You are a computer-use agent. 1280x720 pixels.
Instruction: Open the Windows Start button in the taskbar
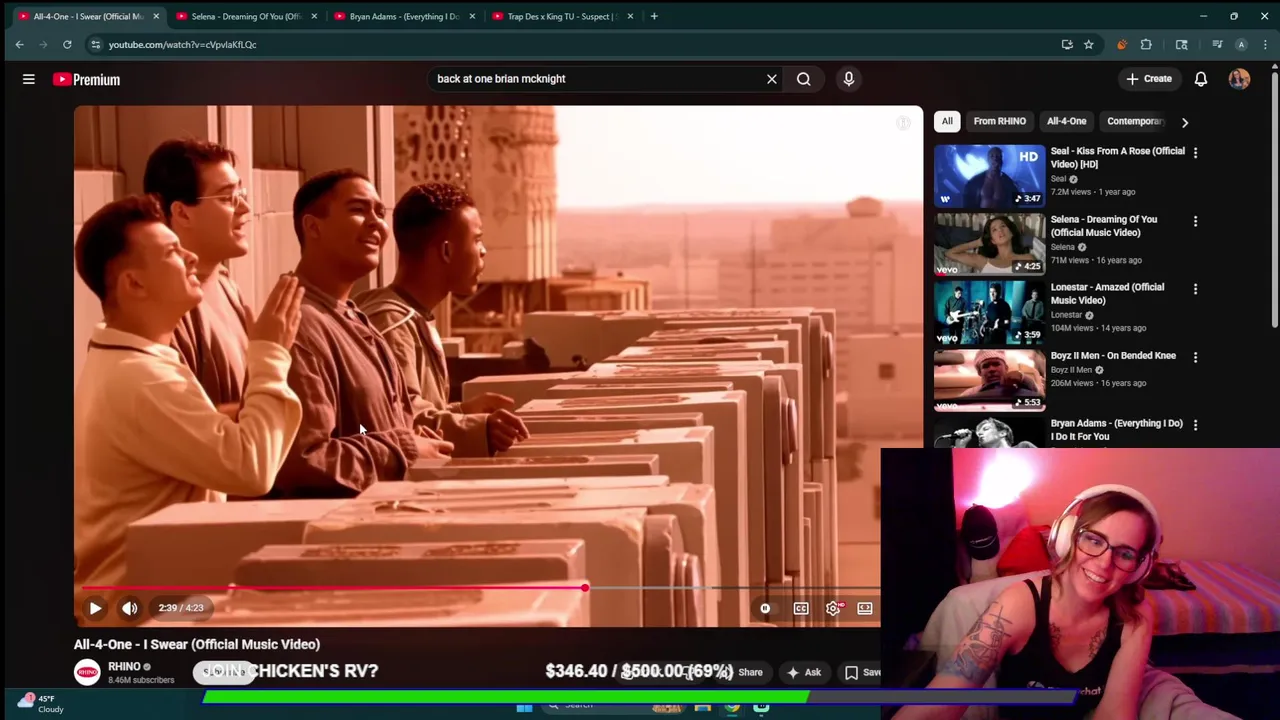point(524,708)
